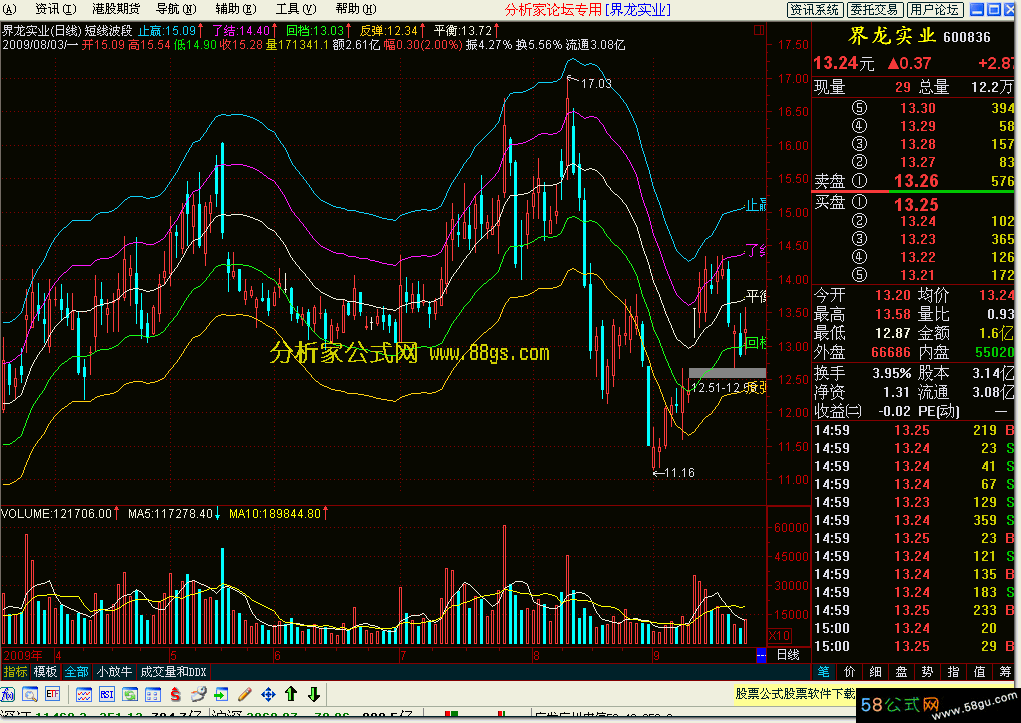Click the 买盘 ① price 13.25
The height and width of the screenshot is (723, 1021).
[x=916, y=205]
